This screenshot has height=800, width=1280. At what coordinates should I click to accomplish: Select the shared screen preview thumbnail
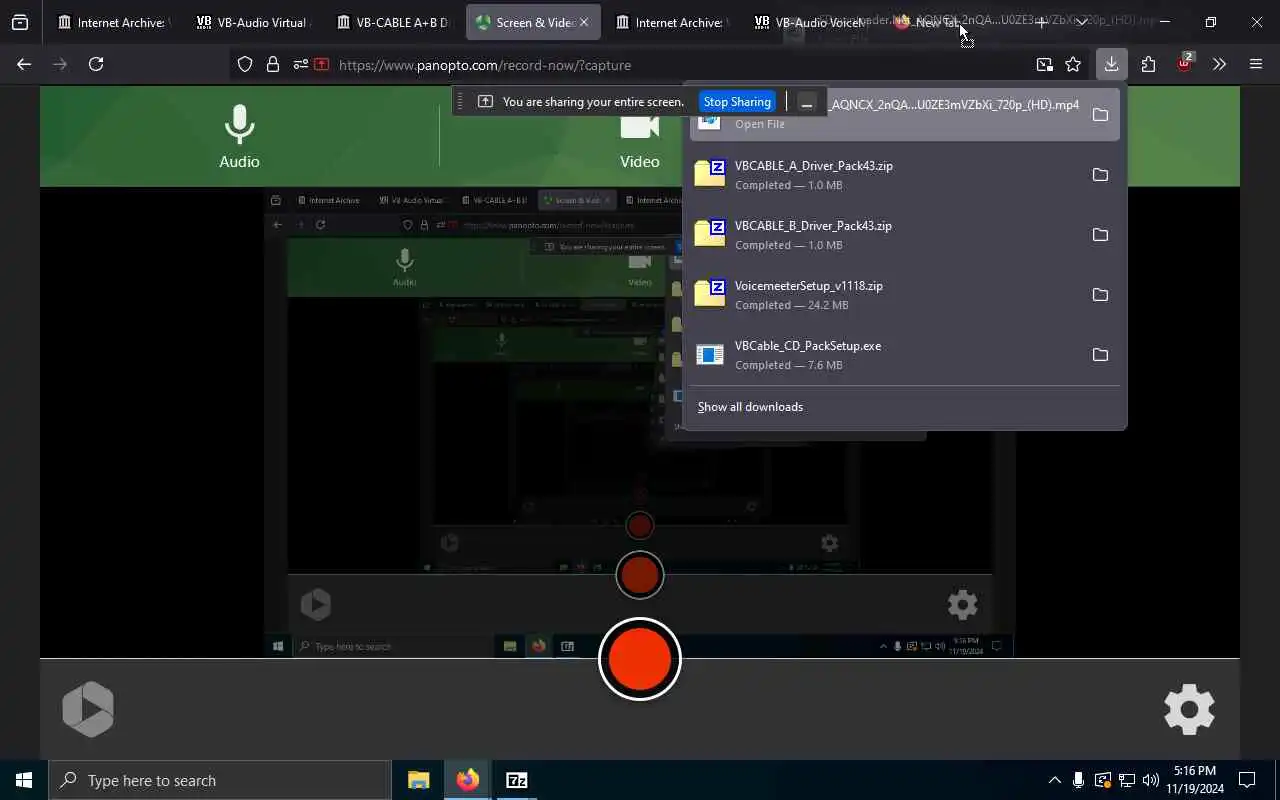tap(640, 422)
